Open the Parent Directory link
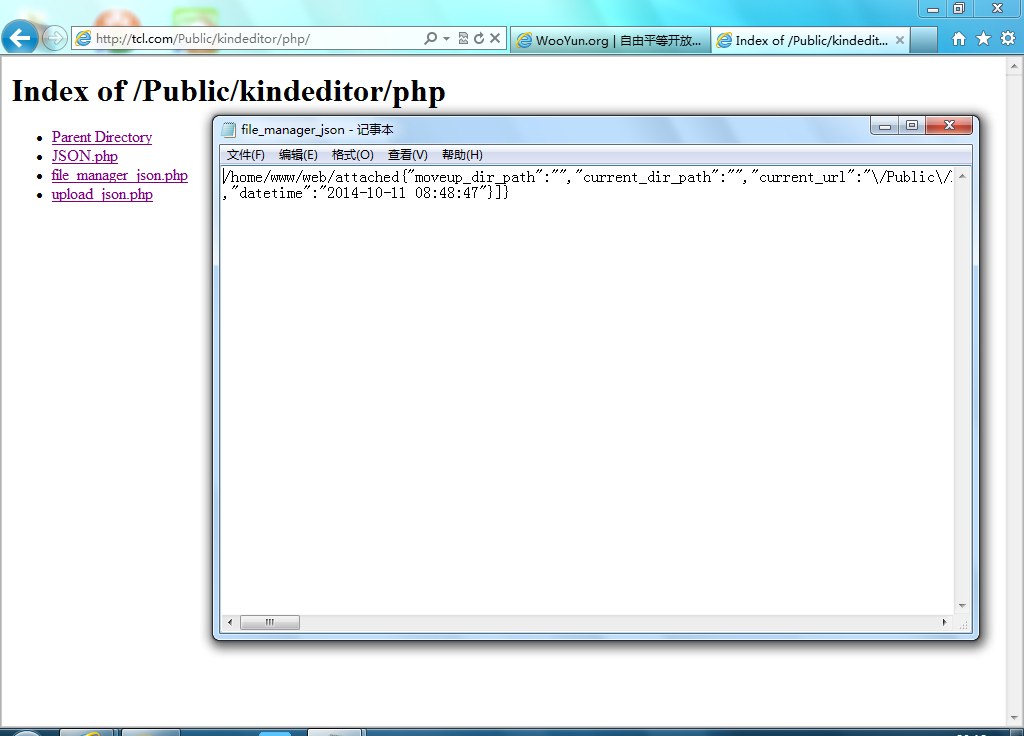Image resolution: width=1024 pixels, height=736 pixels. tap(102, 137)
